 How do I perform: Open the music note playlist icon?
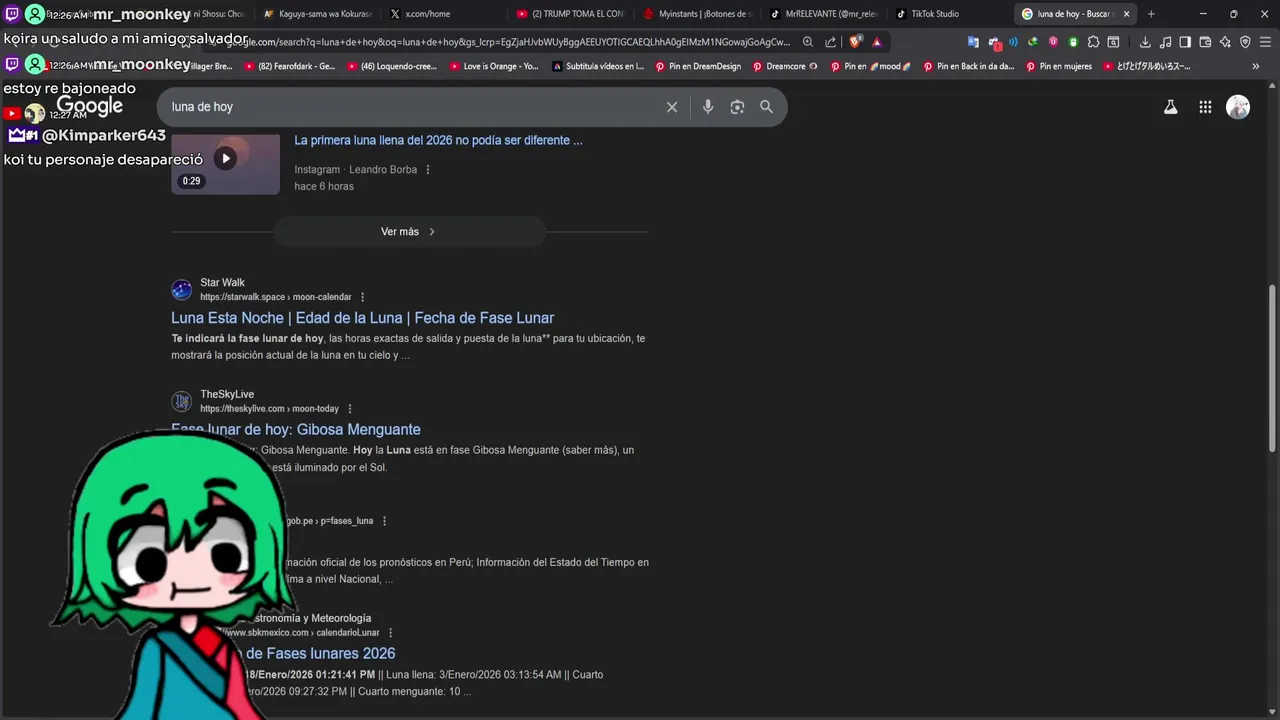pos(1165,42)
